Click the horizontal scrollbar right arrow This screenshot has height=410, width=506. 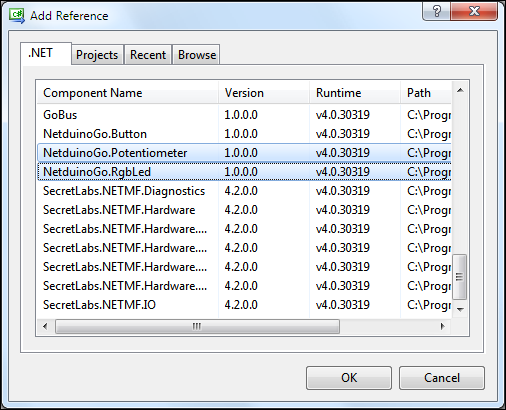click(442, 326)
